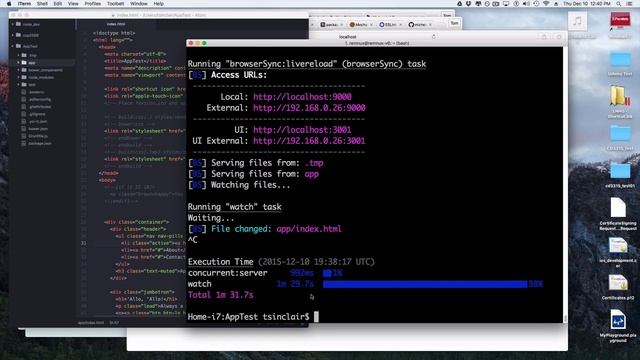Screen dimensions: 640x360
Task: Click the Execution Time heading
Action: point(220,262)
